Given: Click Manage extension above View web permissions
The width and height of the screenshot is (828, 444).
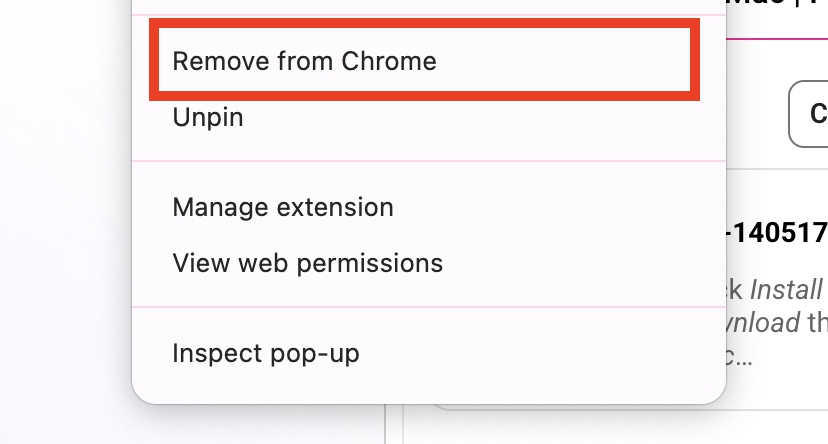Looking at the screenshot, I should [283, 207].
